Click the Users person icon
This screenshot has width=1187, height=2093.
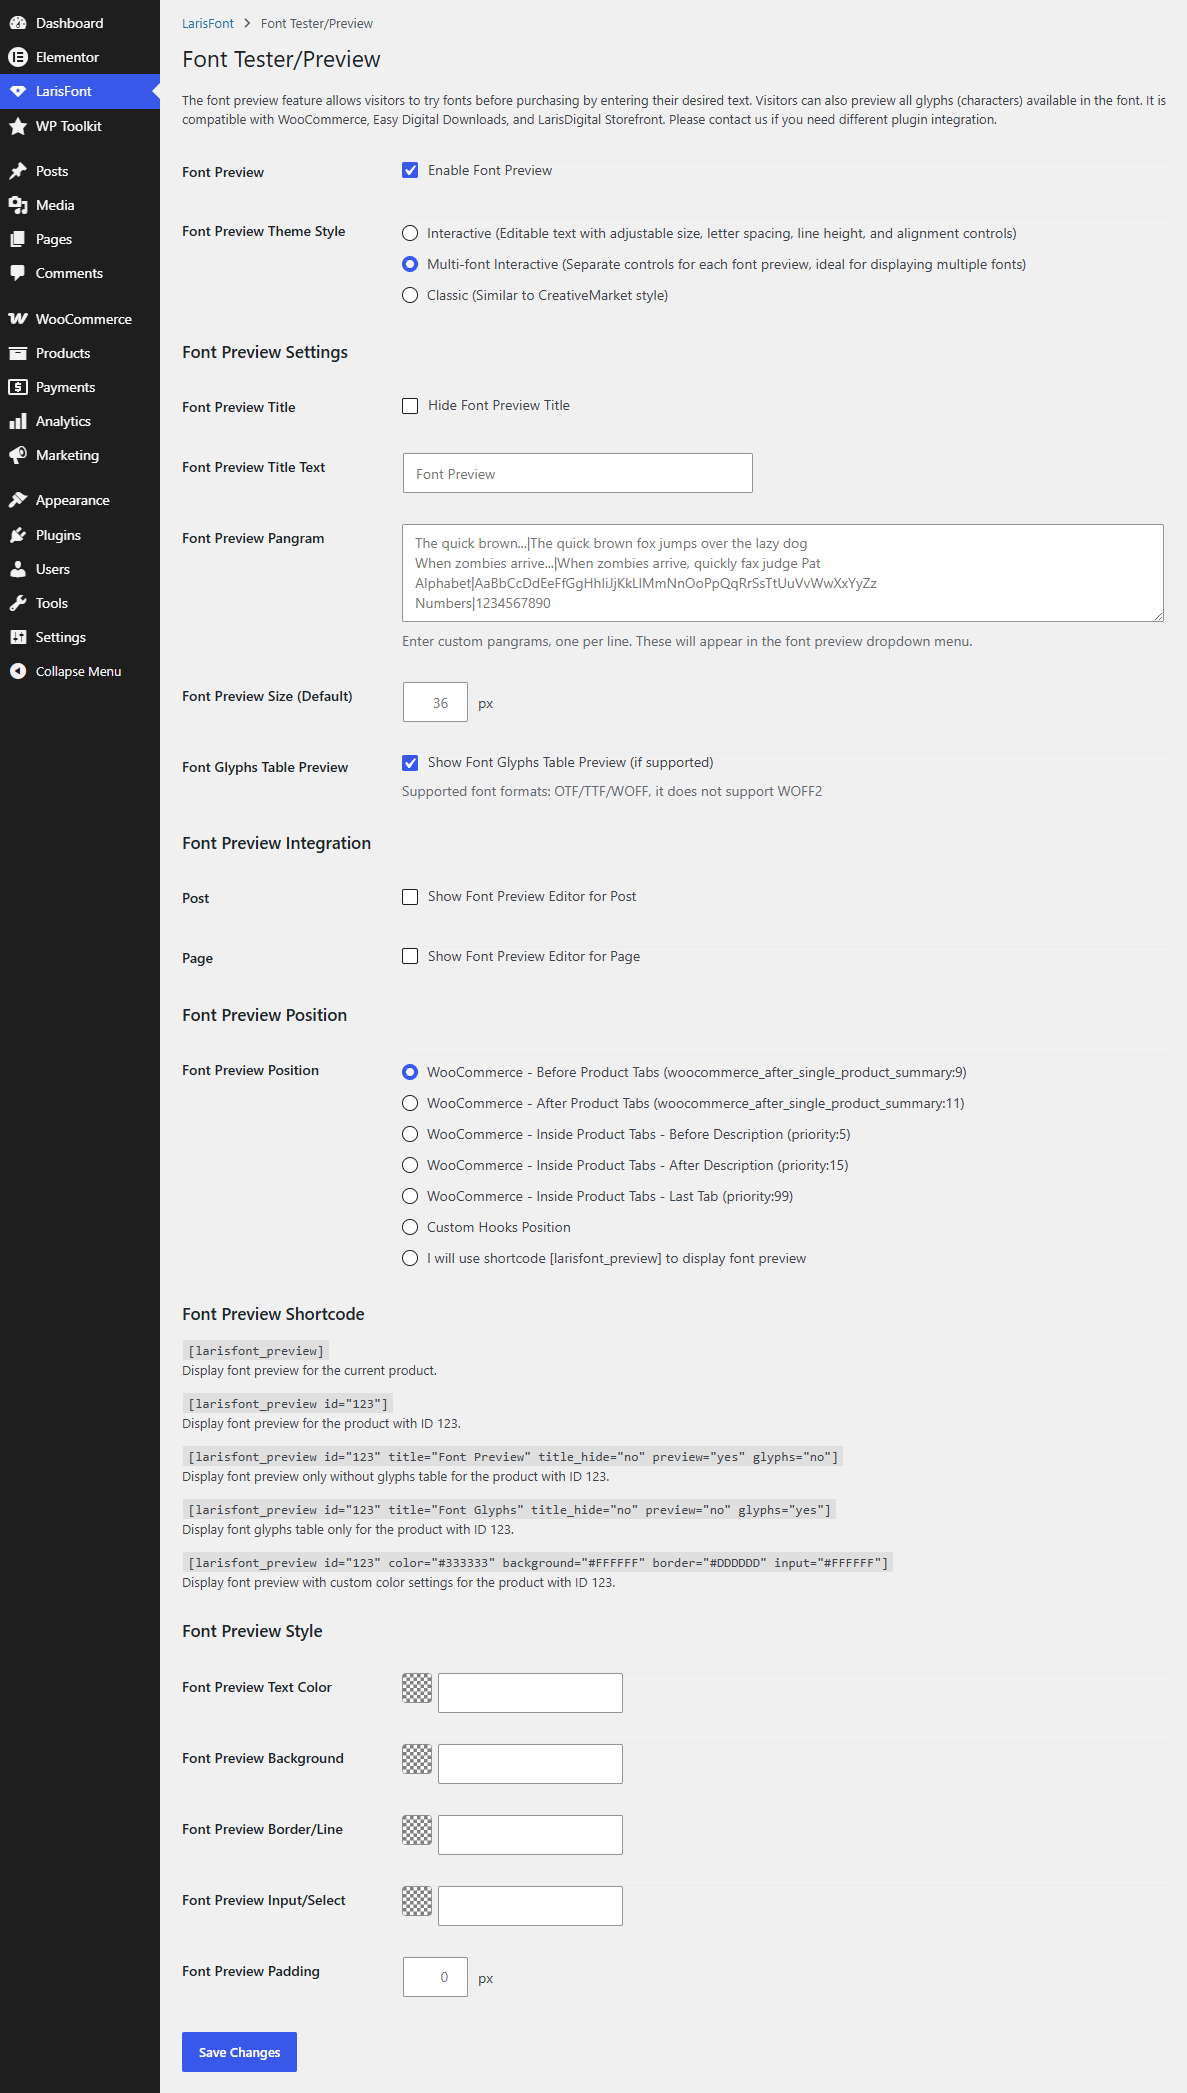(18, 569)
